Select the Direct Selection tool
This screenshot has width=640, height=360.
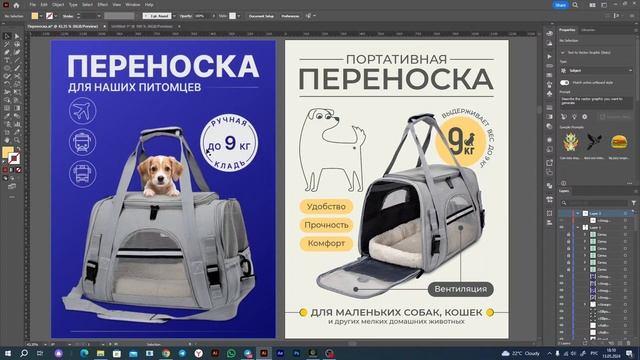17,36
